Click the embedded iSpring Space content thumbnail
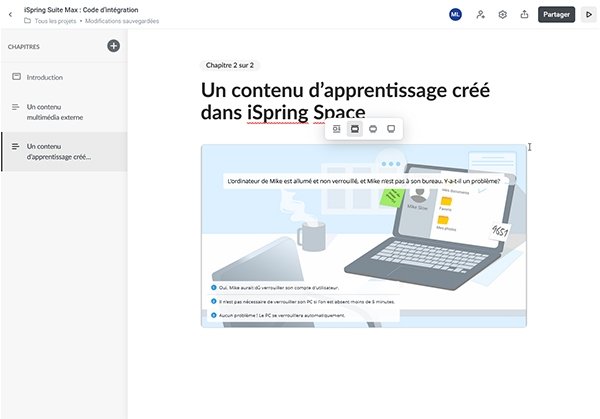 (364, 236)
